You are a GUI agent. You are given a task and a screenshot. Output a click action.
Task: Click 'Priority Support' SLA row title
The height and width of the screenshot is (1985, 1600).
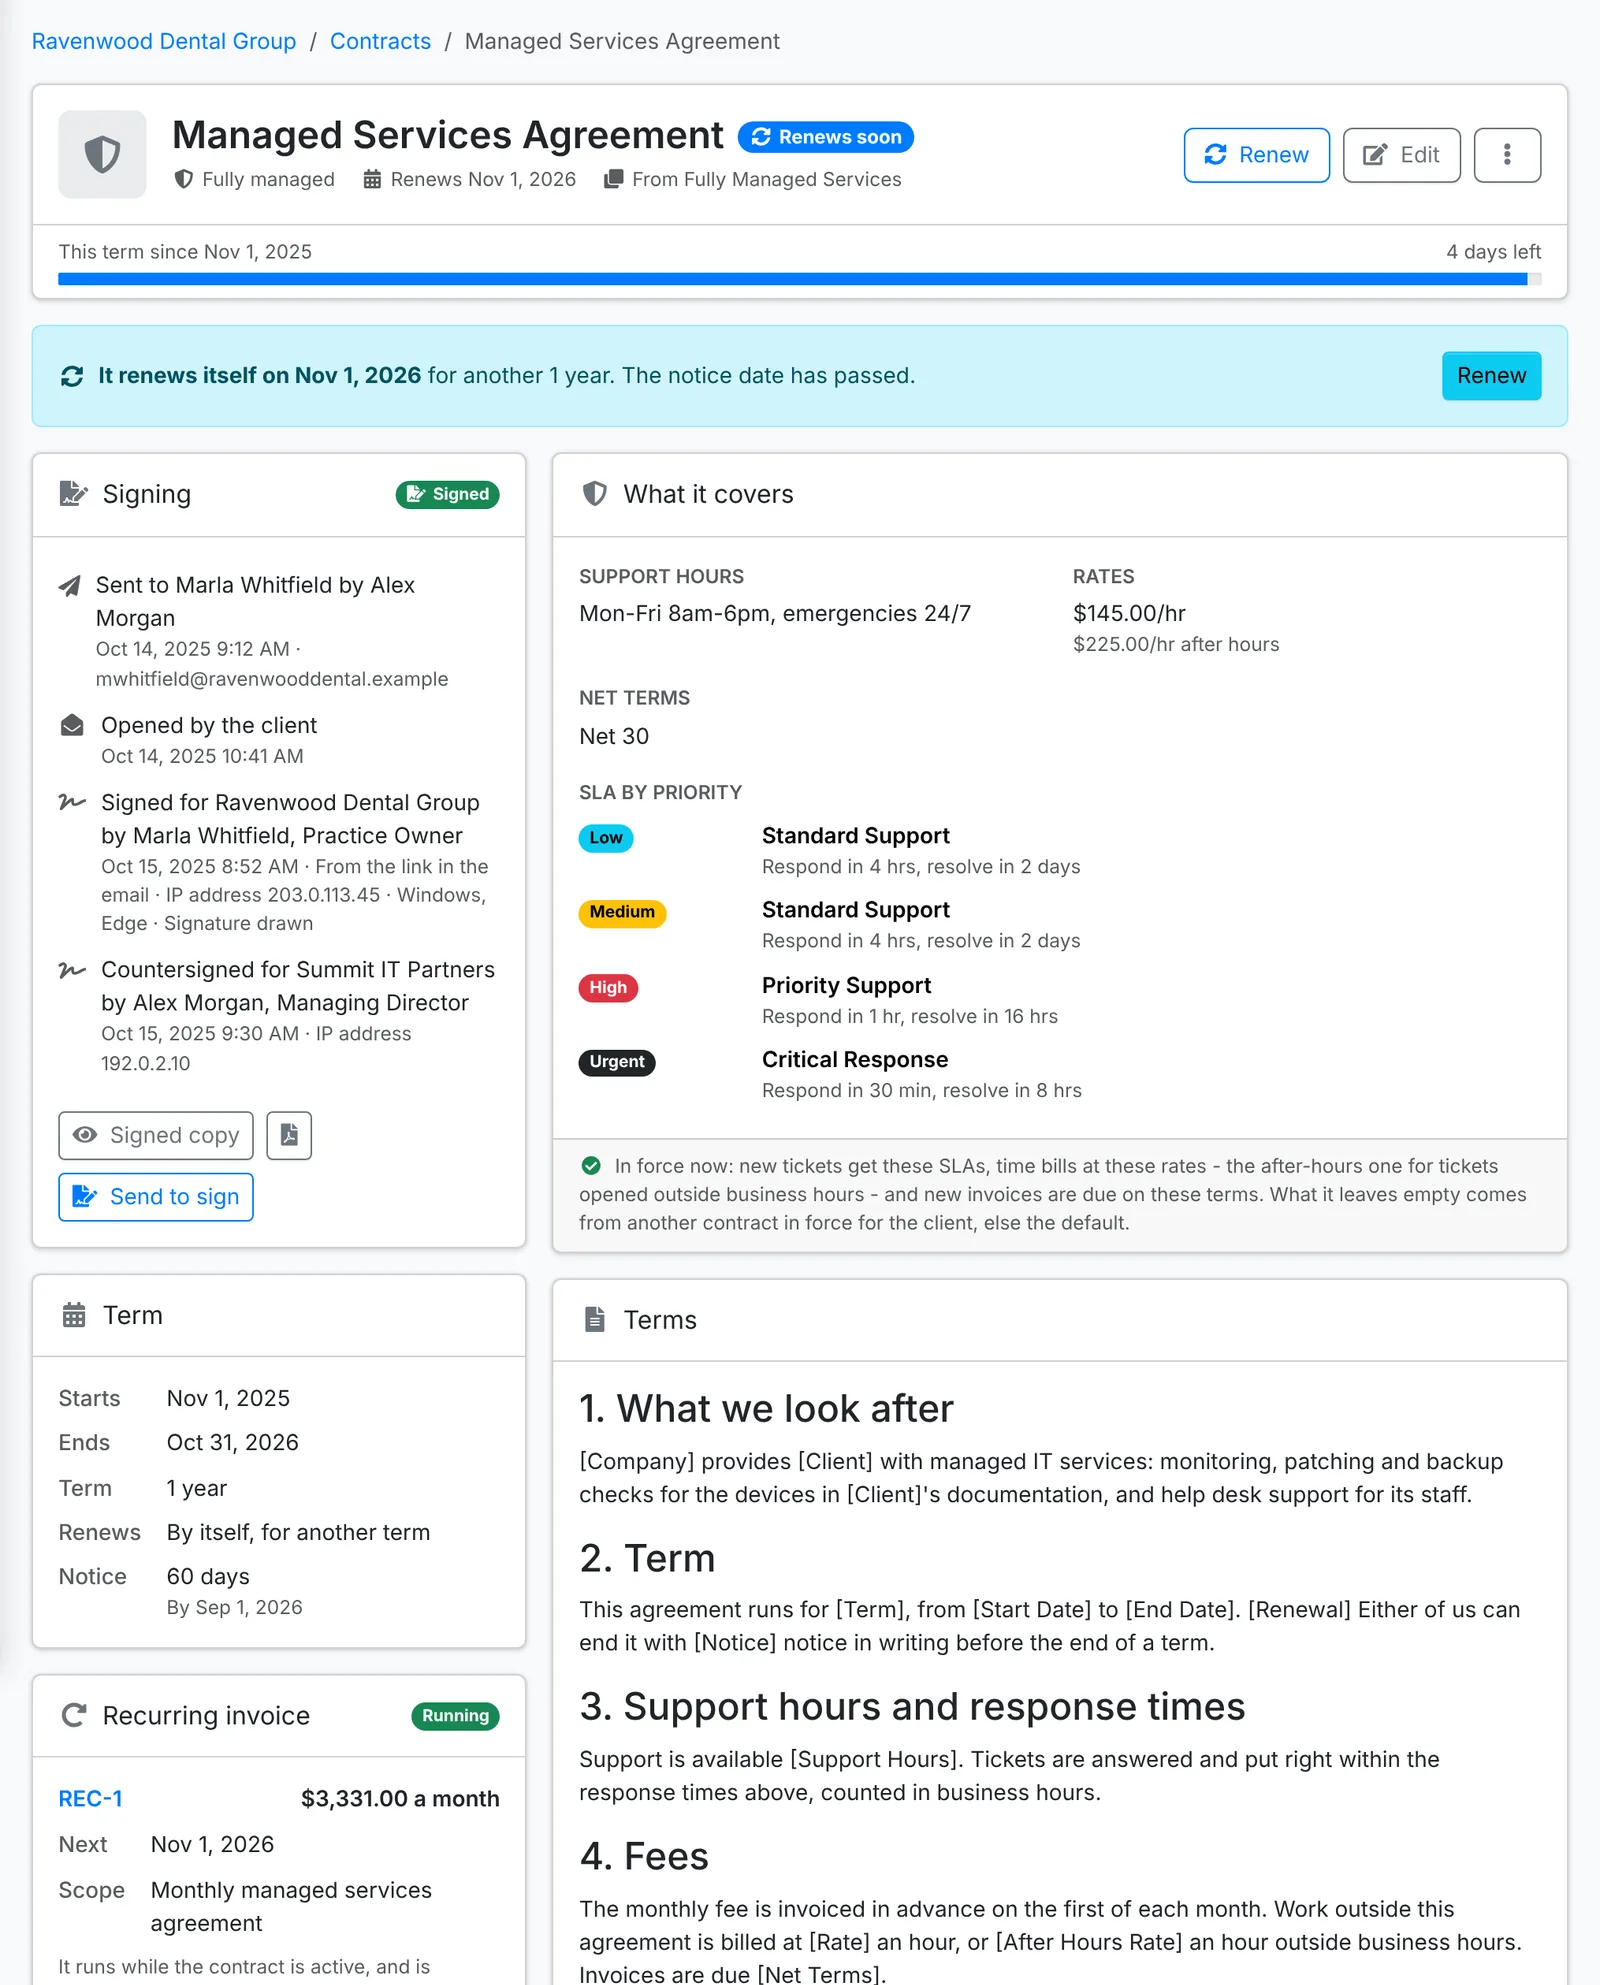coord(846,986)
